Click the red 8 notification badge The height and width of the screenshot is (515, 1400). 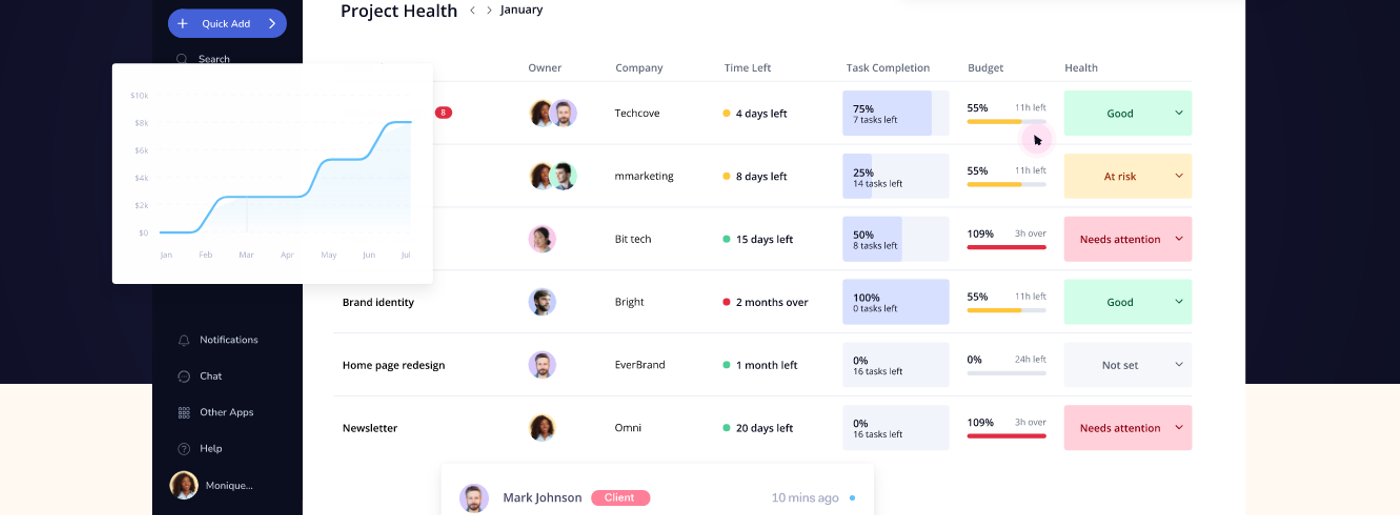click(443, 113)
